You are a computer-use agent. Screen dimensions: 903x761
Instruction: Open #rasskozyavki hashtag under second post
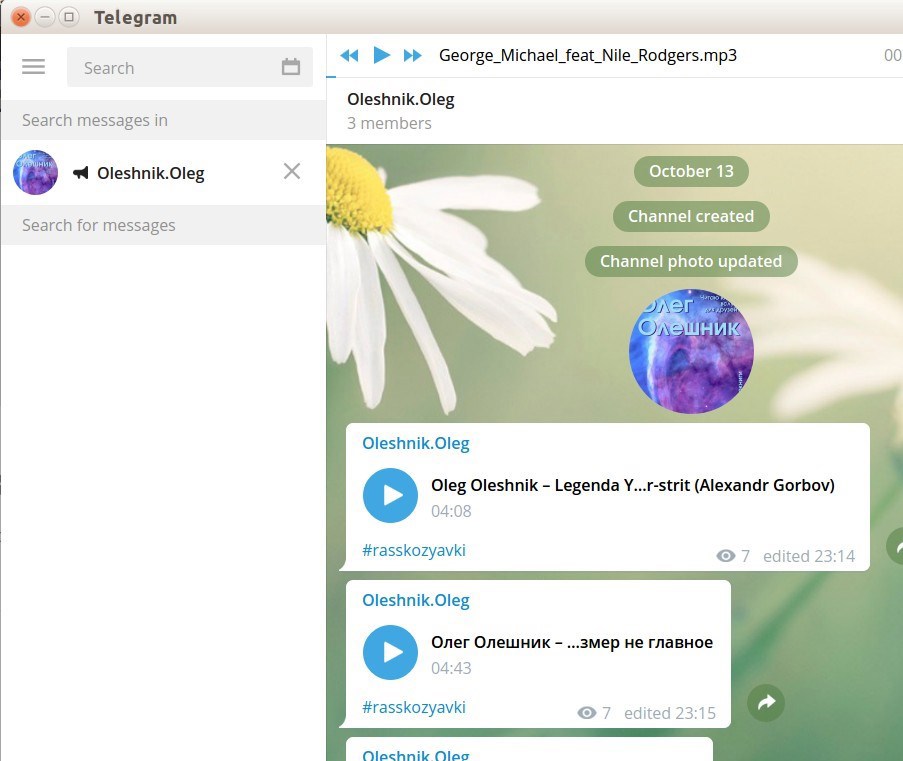tap(414, 707)
